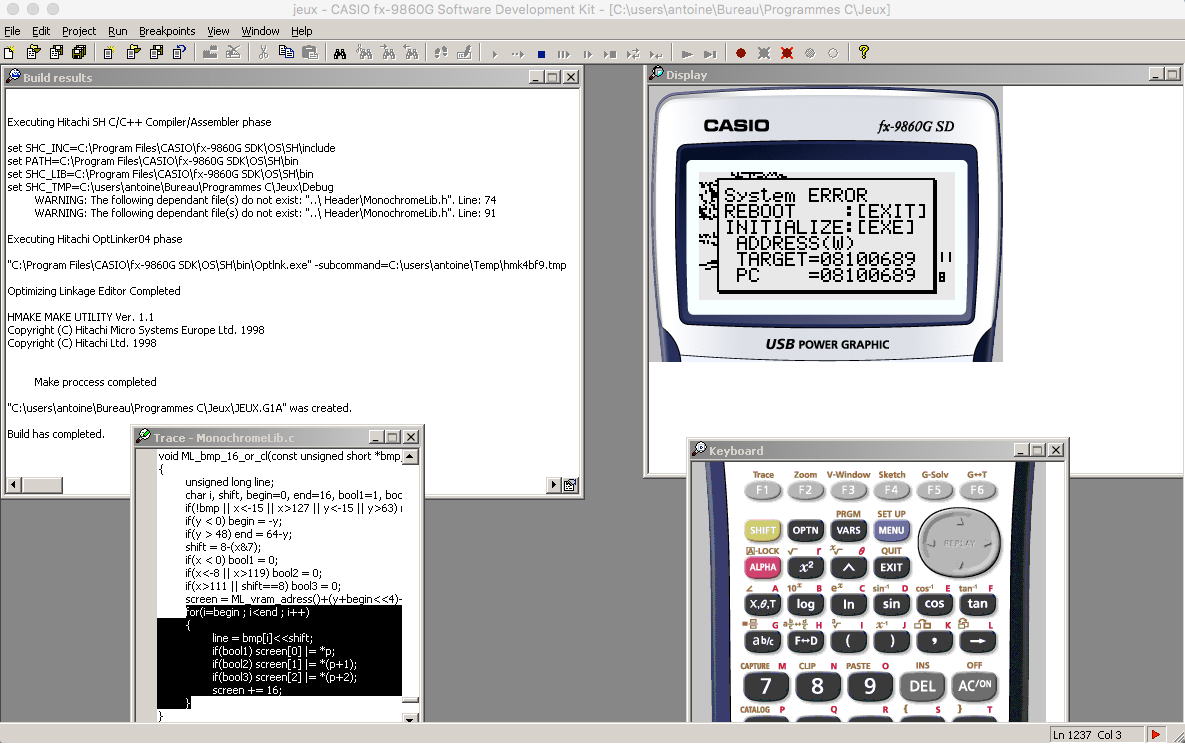
Task: Click the Open file calculator icon with folder
Action: click(134, 53)
